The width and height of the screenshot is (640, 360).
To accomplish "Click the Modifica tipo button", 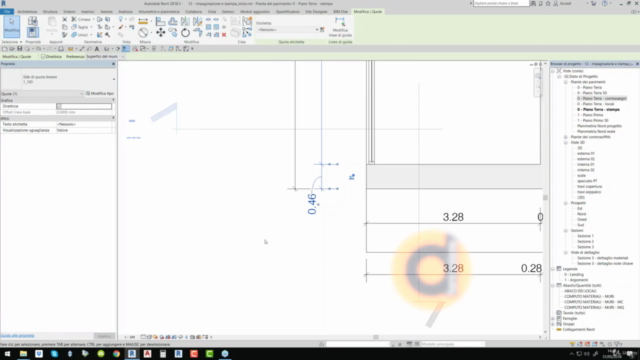I will pos(100,93).
